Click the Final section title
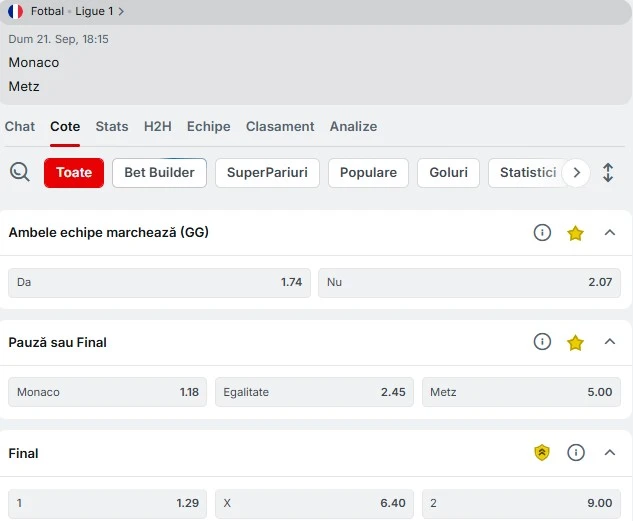 tap(23, 453)
